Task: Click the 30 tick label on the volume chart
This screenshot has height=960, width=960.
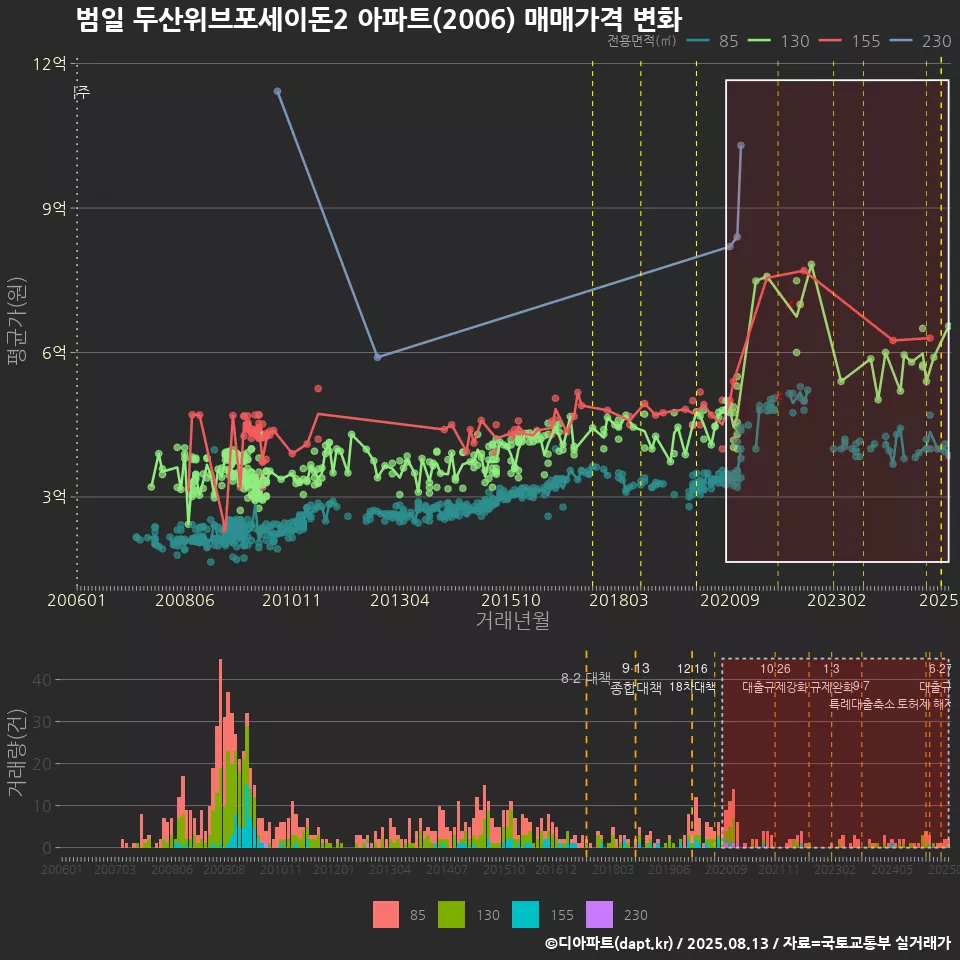Action: (x=42, y=722)
